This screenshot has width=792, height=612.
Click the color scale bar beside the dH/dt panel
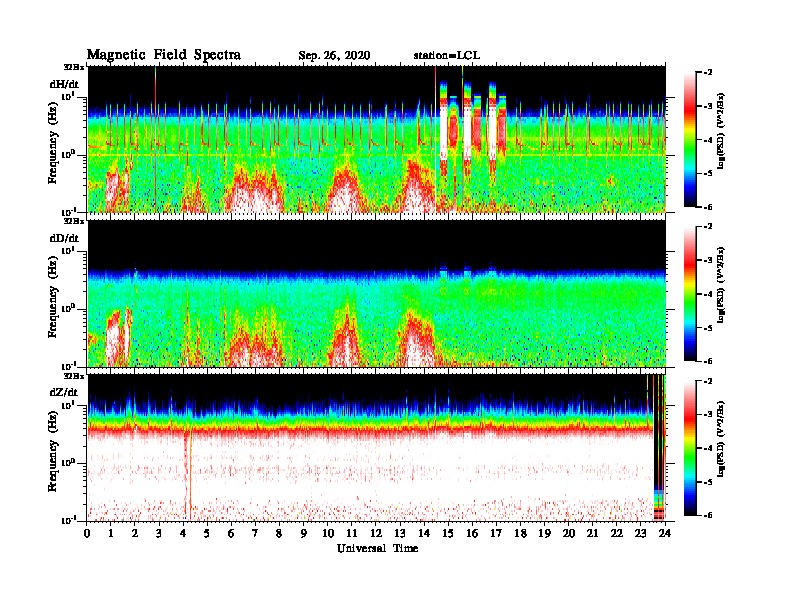[x=690, y=139]
